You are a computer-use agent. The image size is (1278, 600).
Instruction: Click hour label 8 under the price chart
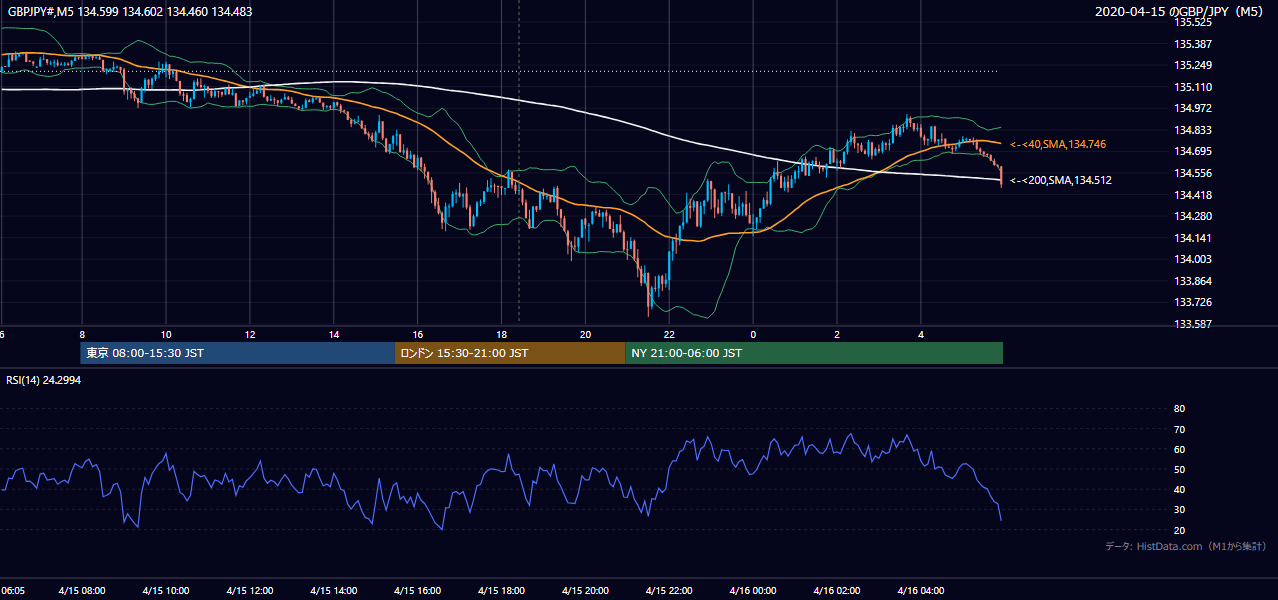82,335
